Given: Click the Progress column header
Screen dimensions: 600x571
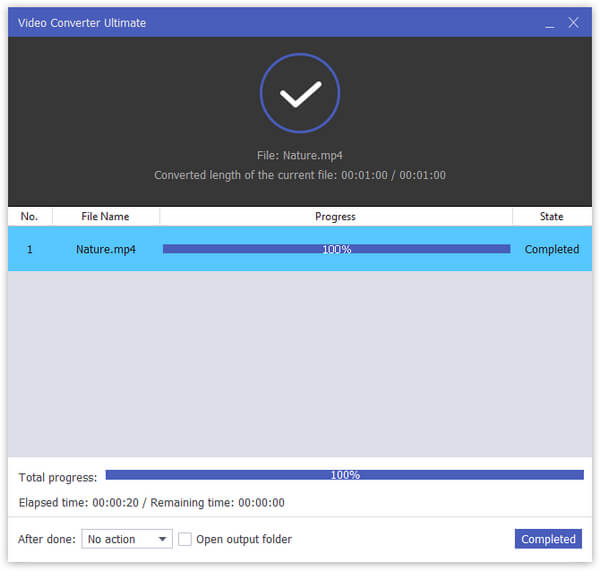Looking at the screenshot, I should [x=336, y=216].
